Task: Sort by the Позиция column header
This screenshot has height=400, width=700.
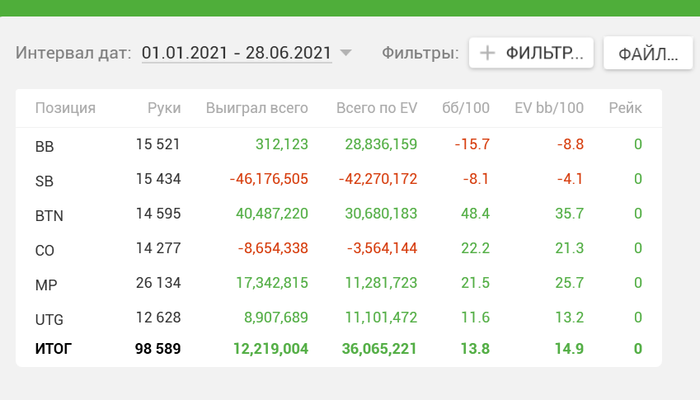Action: point(65,108)
